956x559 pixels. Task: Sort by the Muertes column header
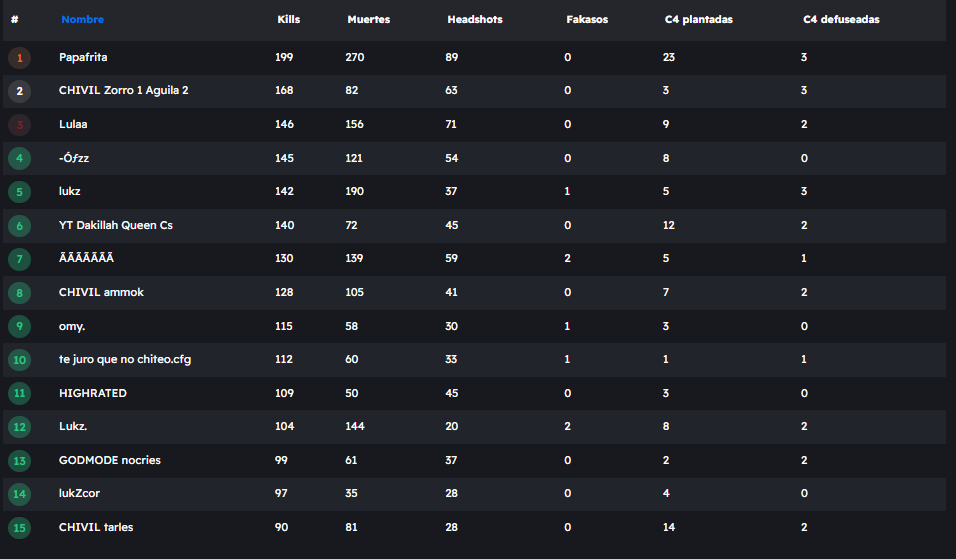369,20
